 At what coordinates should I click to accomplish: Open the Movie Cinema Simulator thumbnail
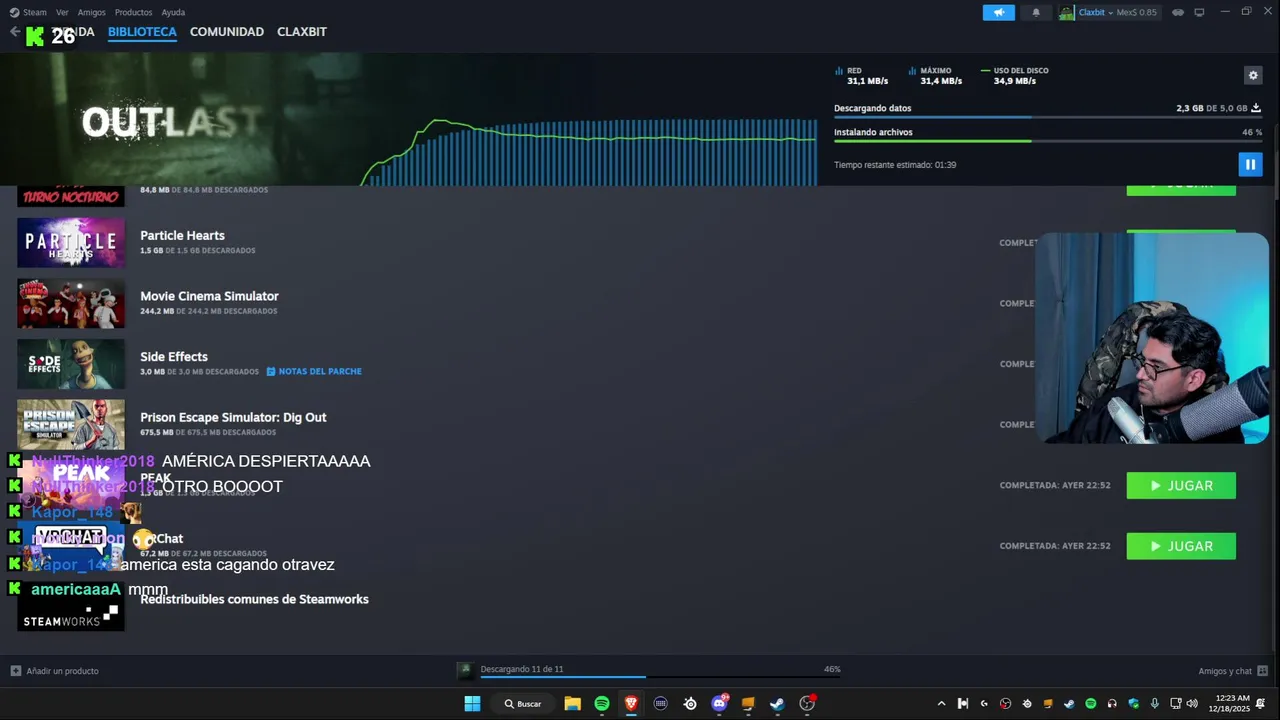[x=71, y=303]
